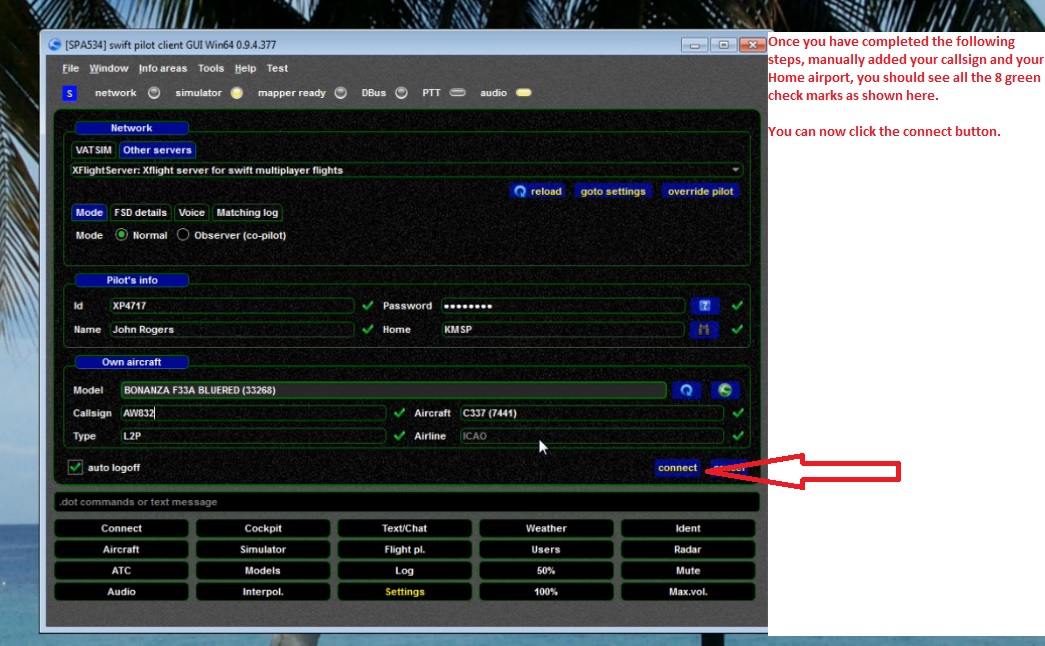1045x646 pixels.
Task: Set volume with the 50% button
Action: [x=546, y=571]
